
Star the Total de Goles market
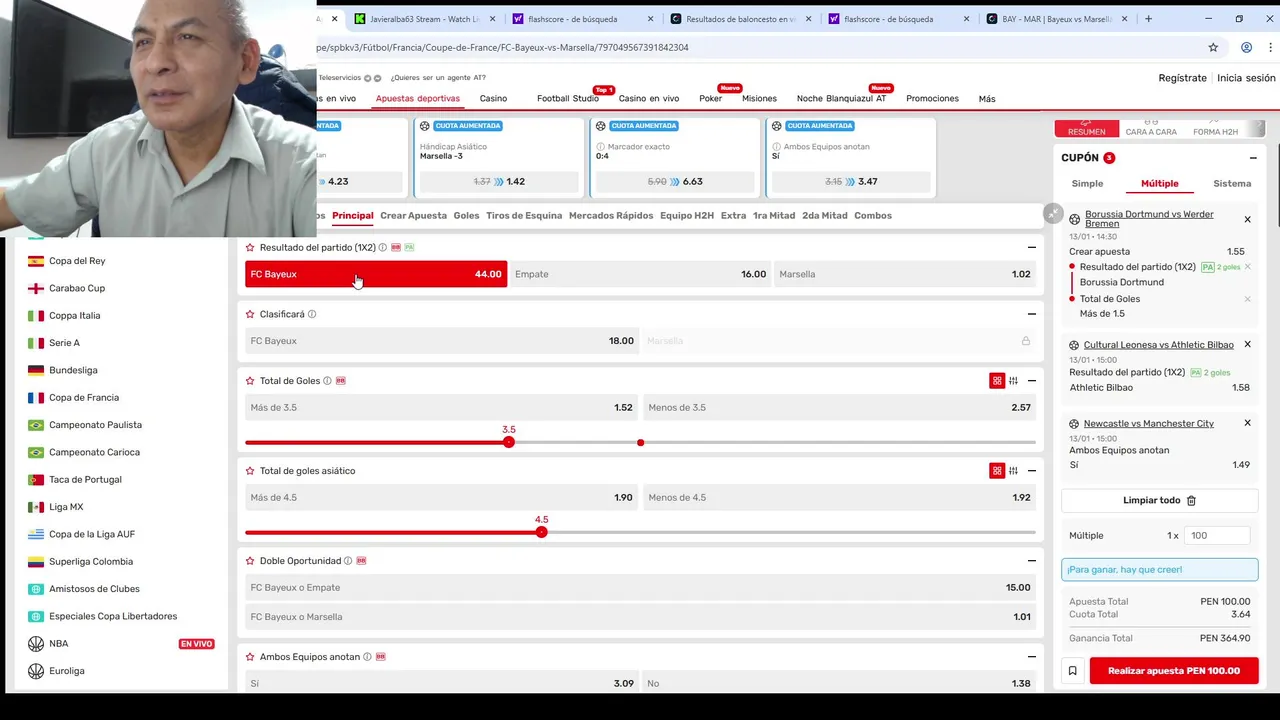point(250,381)
